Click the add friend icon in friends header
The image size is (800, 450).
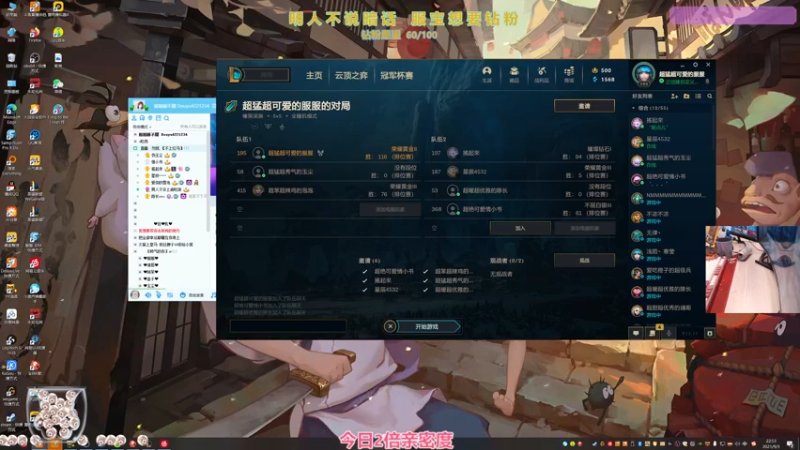[674, 96]
